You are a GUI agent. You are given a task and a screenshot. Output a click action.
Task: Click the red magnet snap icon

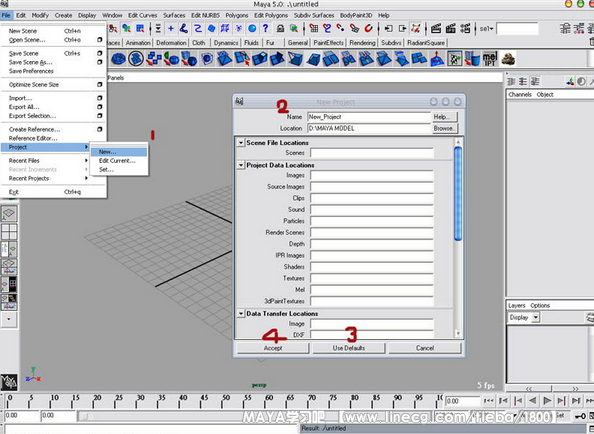[x=368, y=28]
